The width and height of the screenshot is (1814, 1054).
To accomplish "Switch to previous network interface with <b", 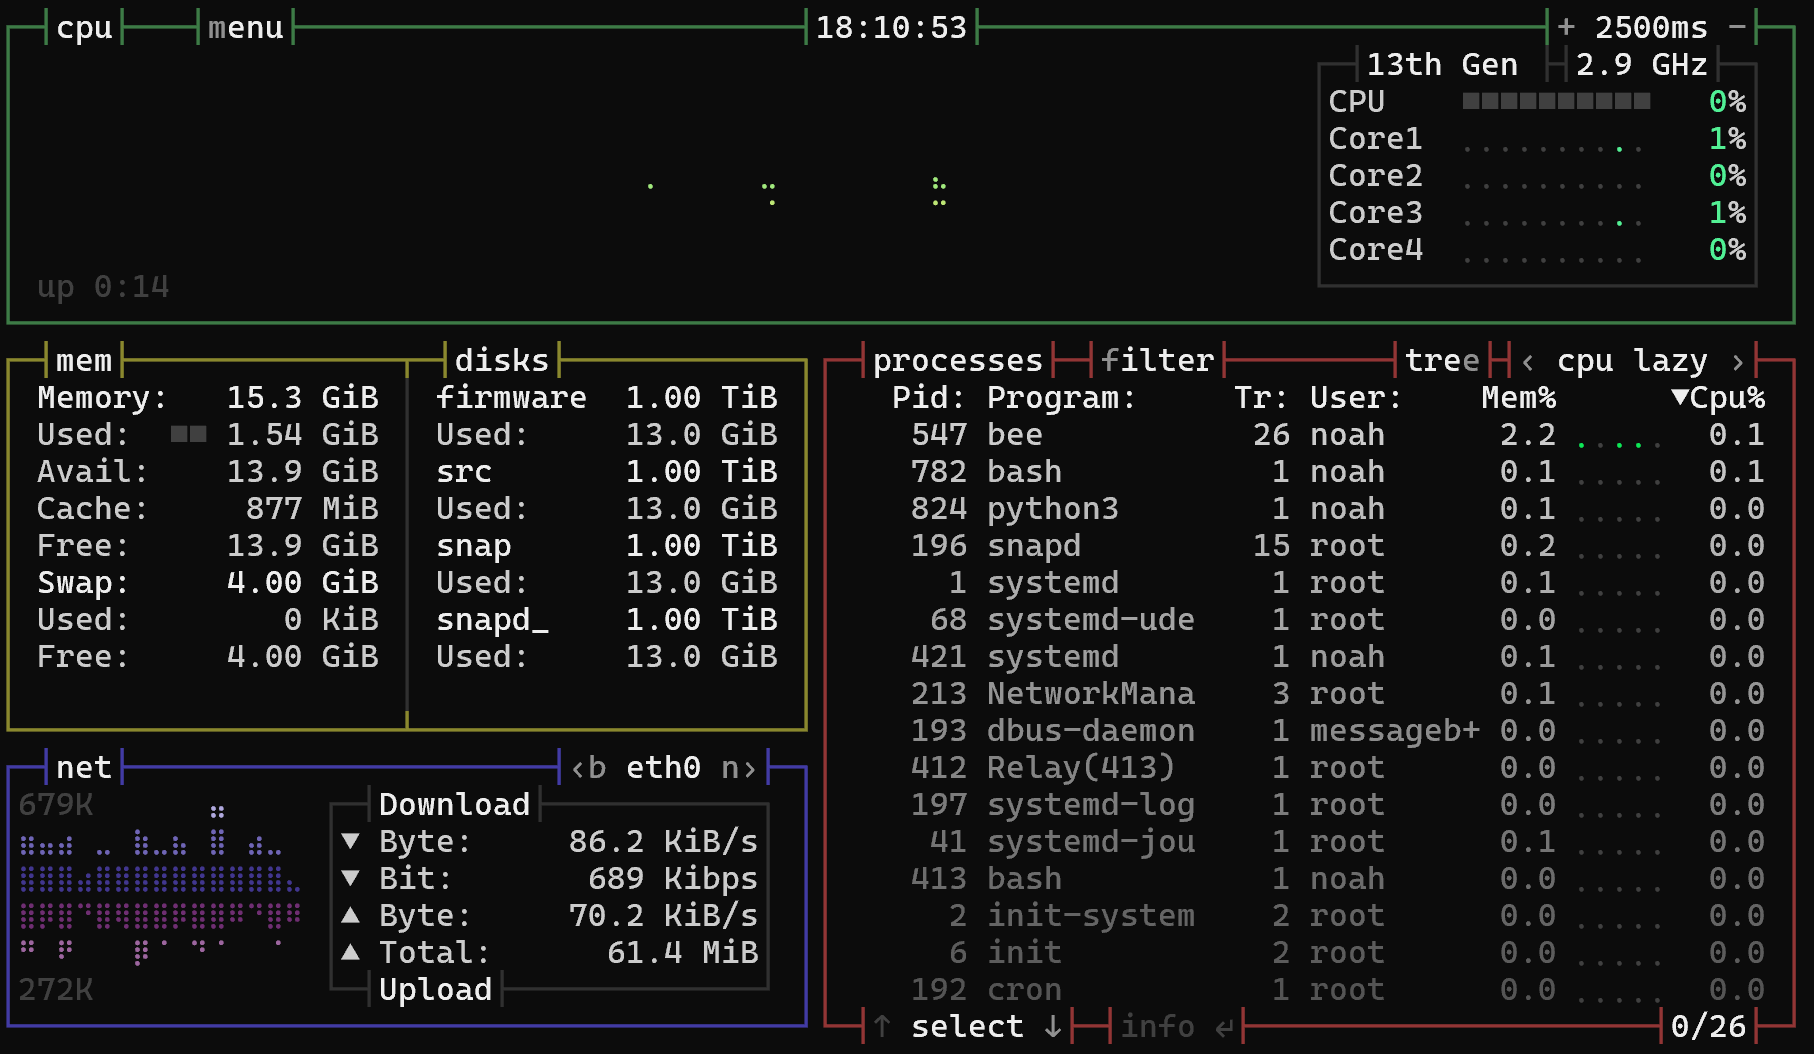I will click(x=589, y=767).
